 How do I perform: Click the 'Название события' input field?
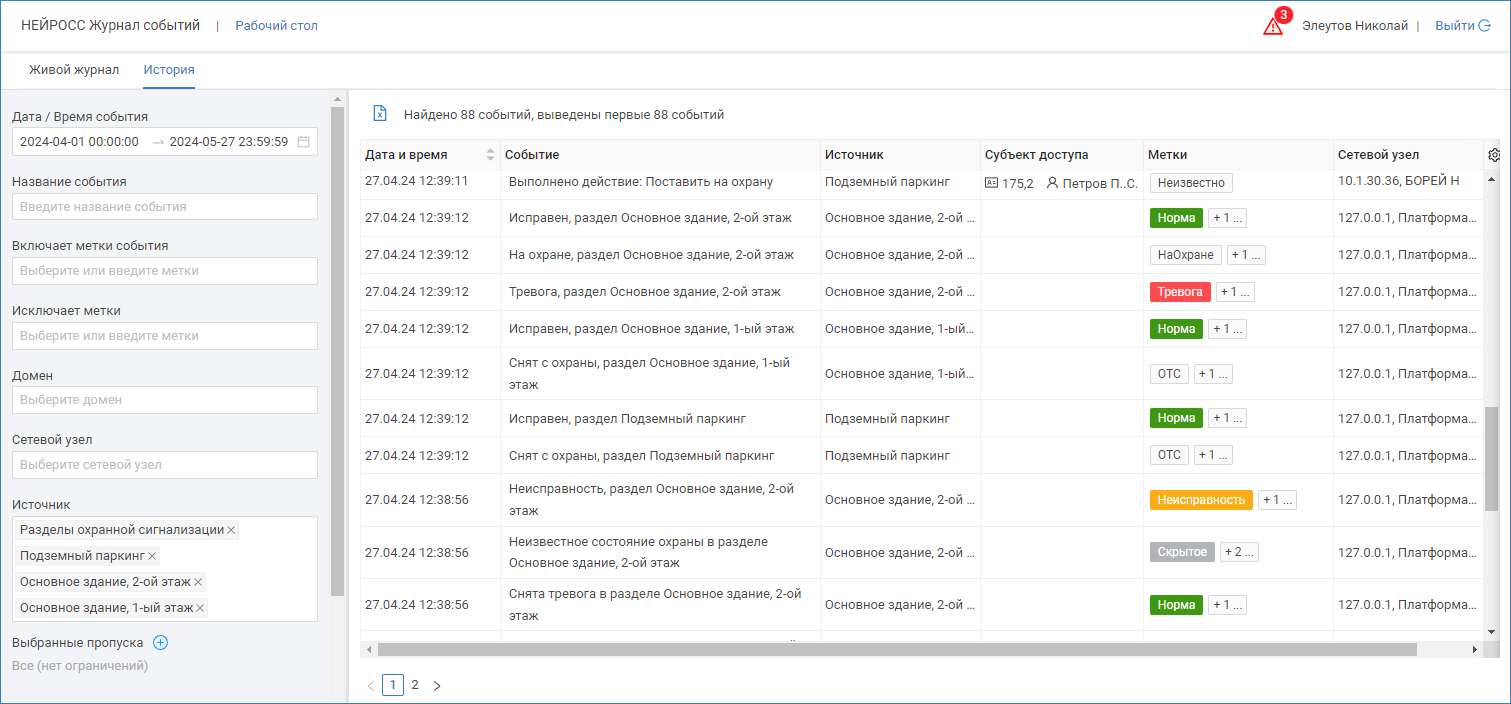coord(164,207)
